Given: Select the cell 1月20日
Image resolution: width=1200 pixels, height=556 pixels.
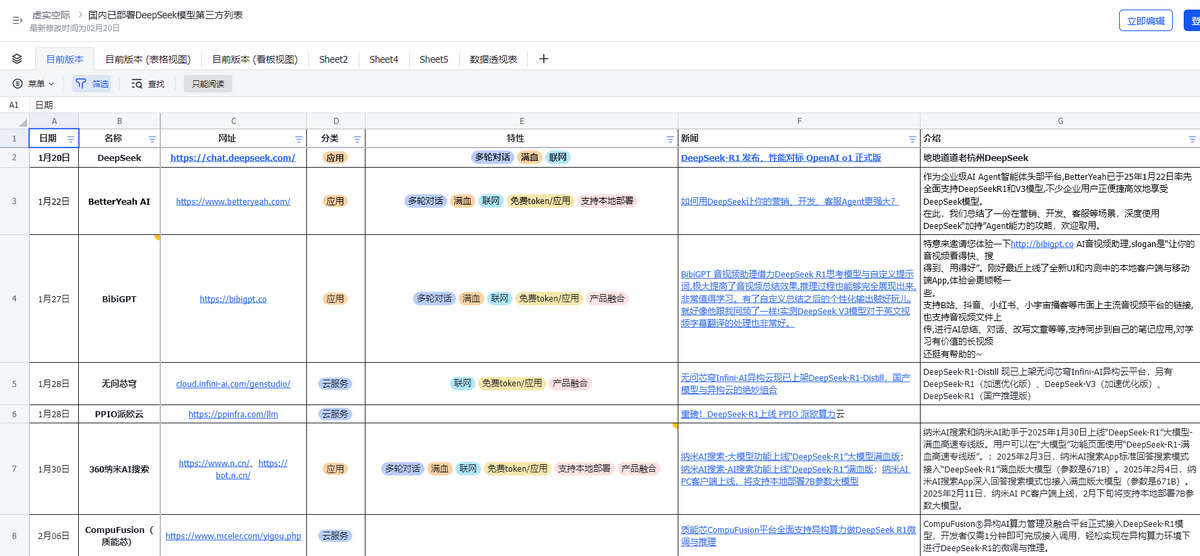Looking at the screenshot, I should [x=54, y=158].
